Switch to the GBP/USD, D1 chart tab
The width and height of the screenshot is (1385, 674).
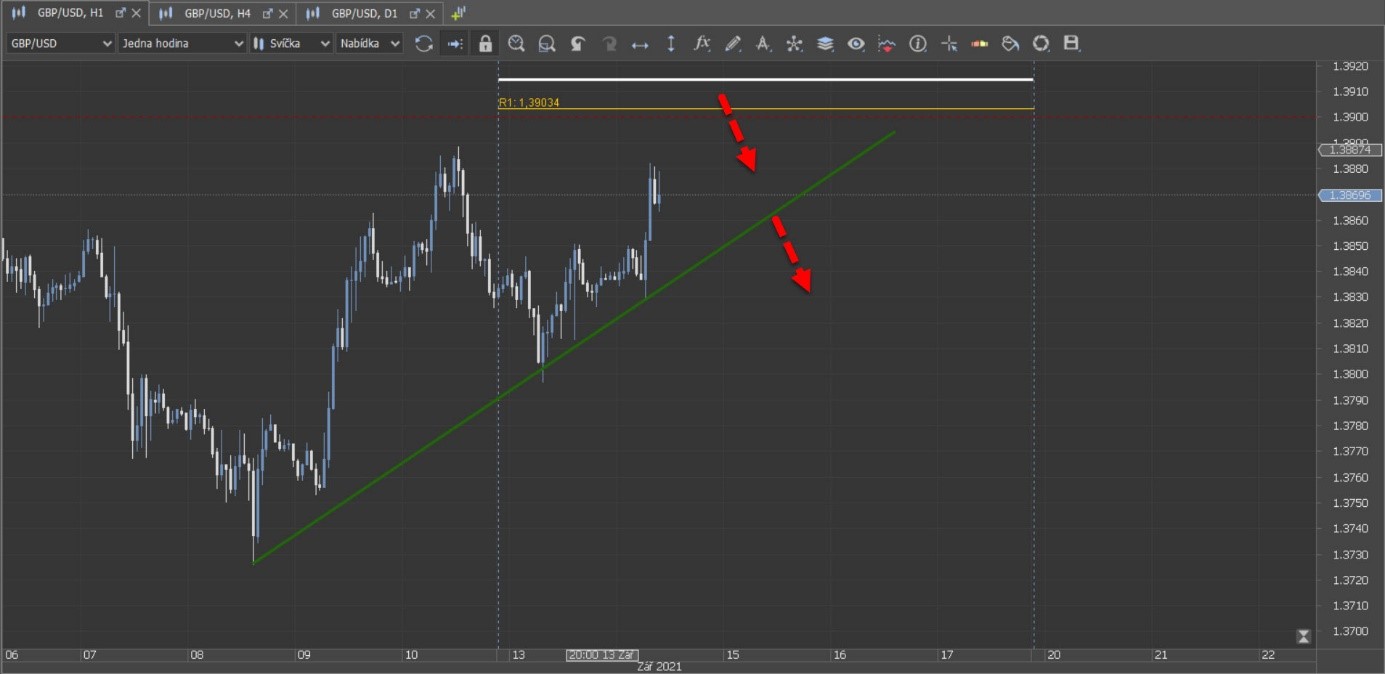(x=364, y=13)
